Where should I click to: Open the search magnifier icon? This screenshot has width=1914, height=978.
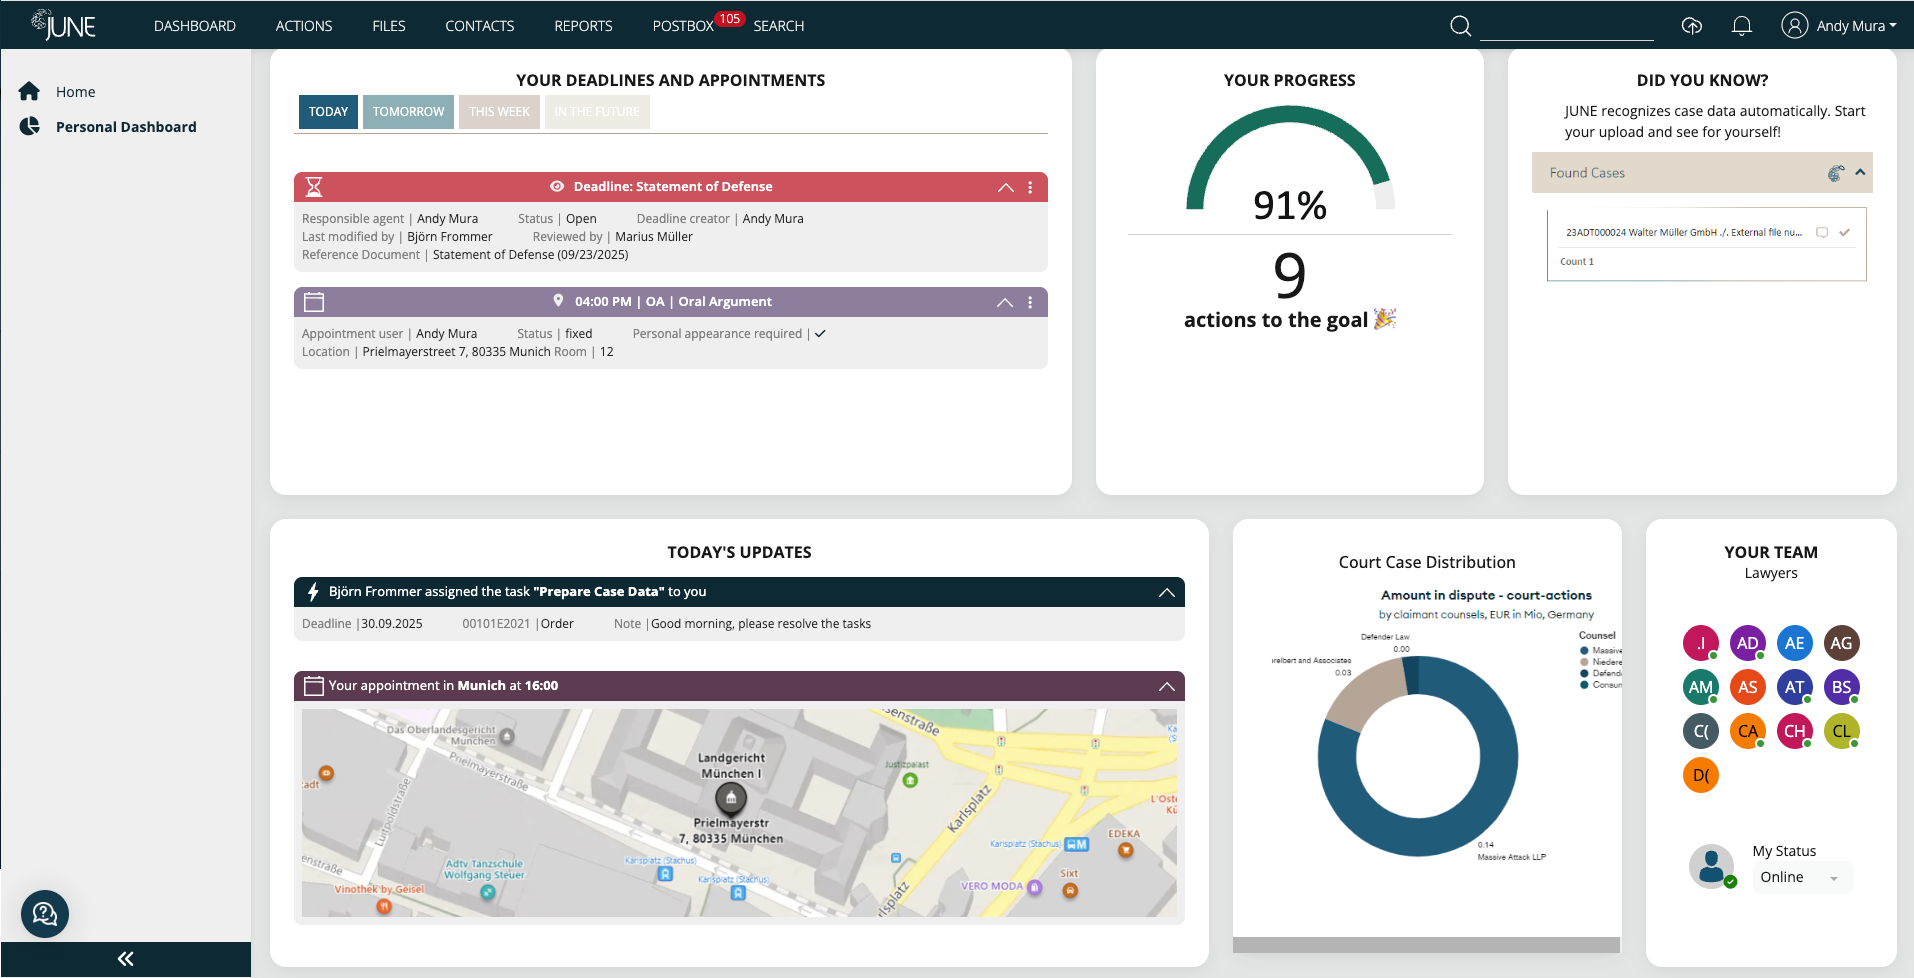pos(1460,26)
